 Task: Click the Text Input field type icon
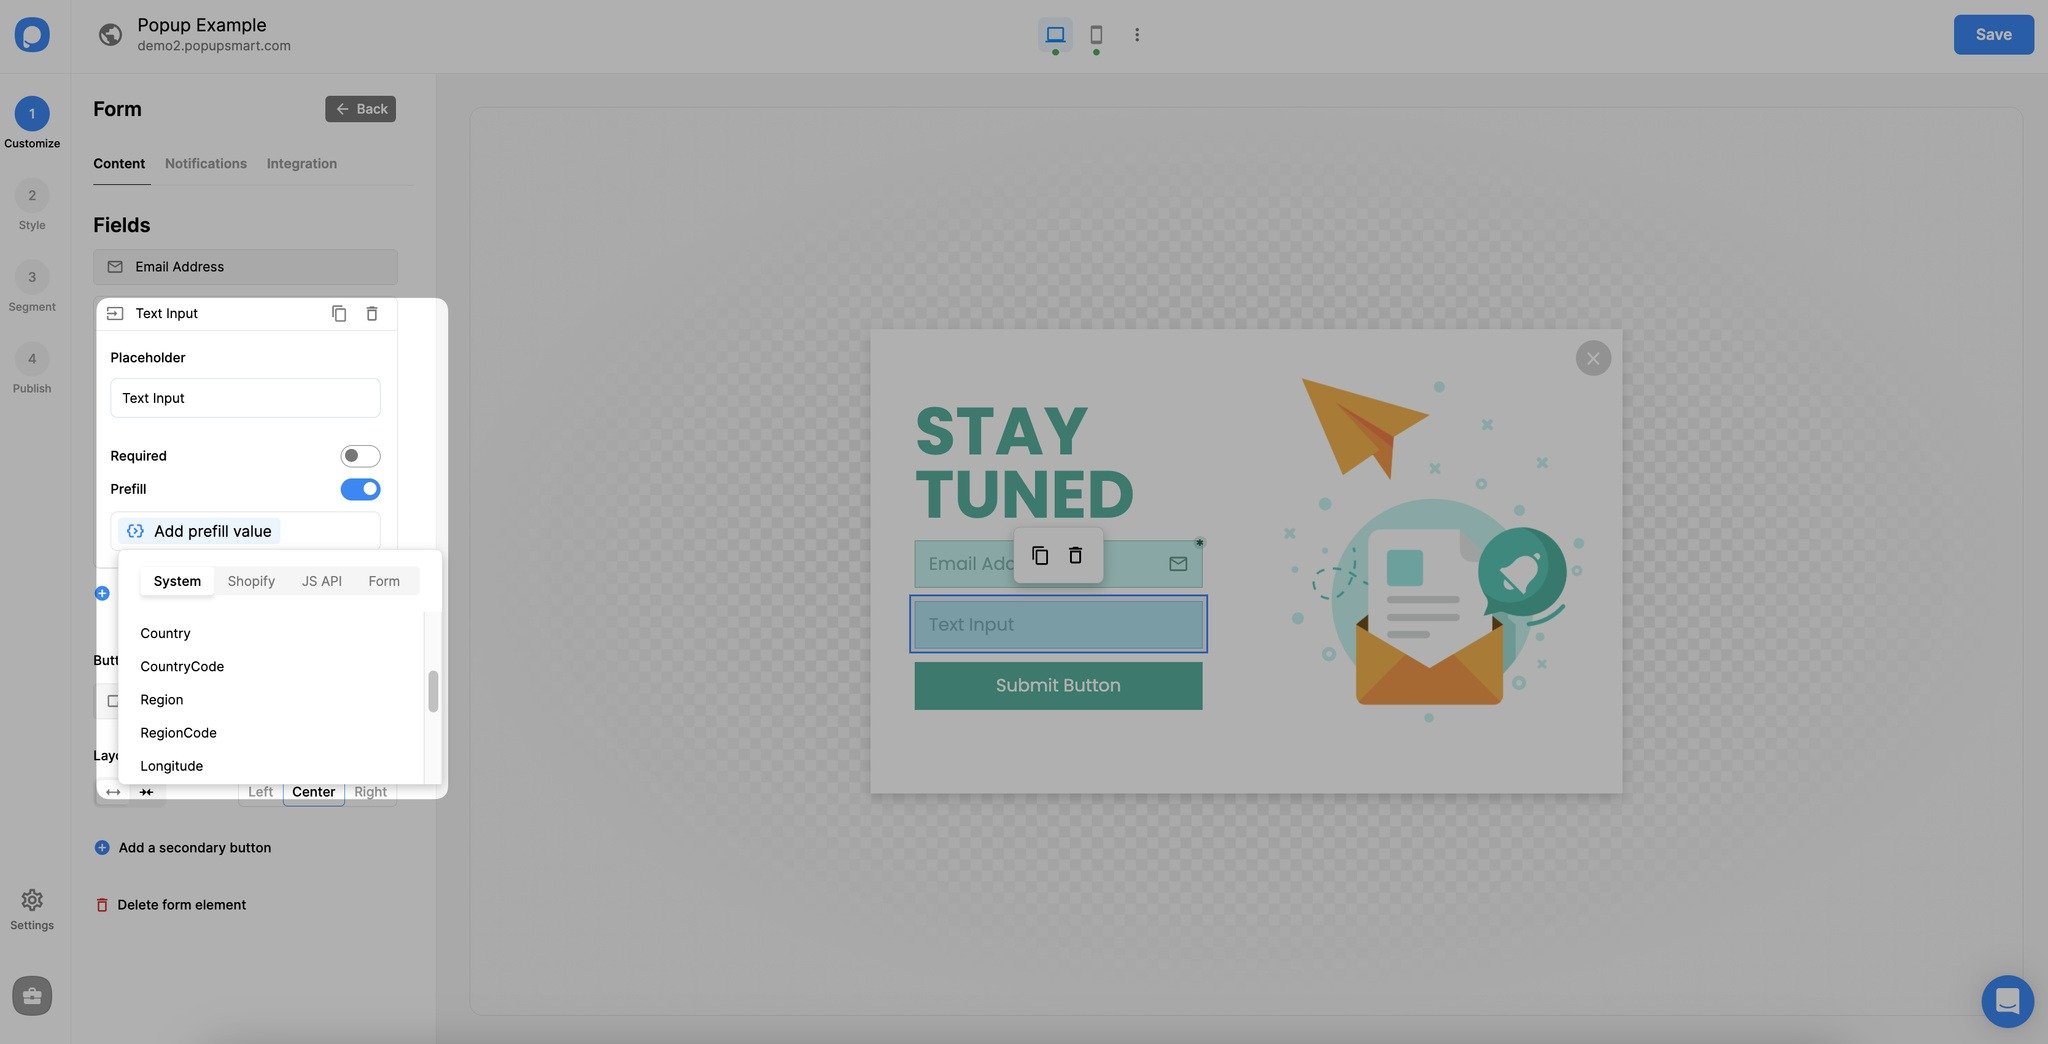click(x=115, y=314)
